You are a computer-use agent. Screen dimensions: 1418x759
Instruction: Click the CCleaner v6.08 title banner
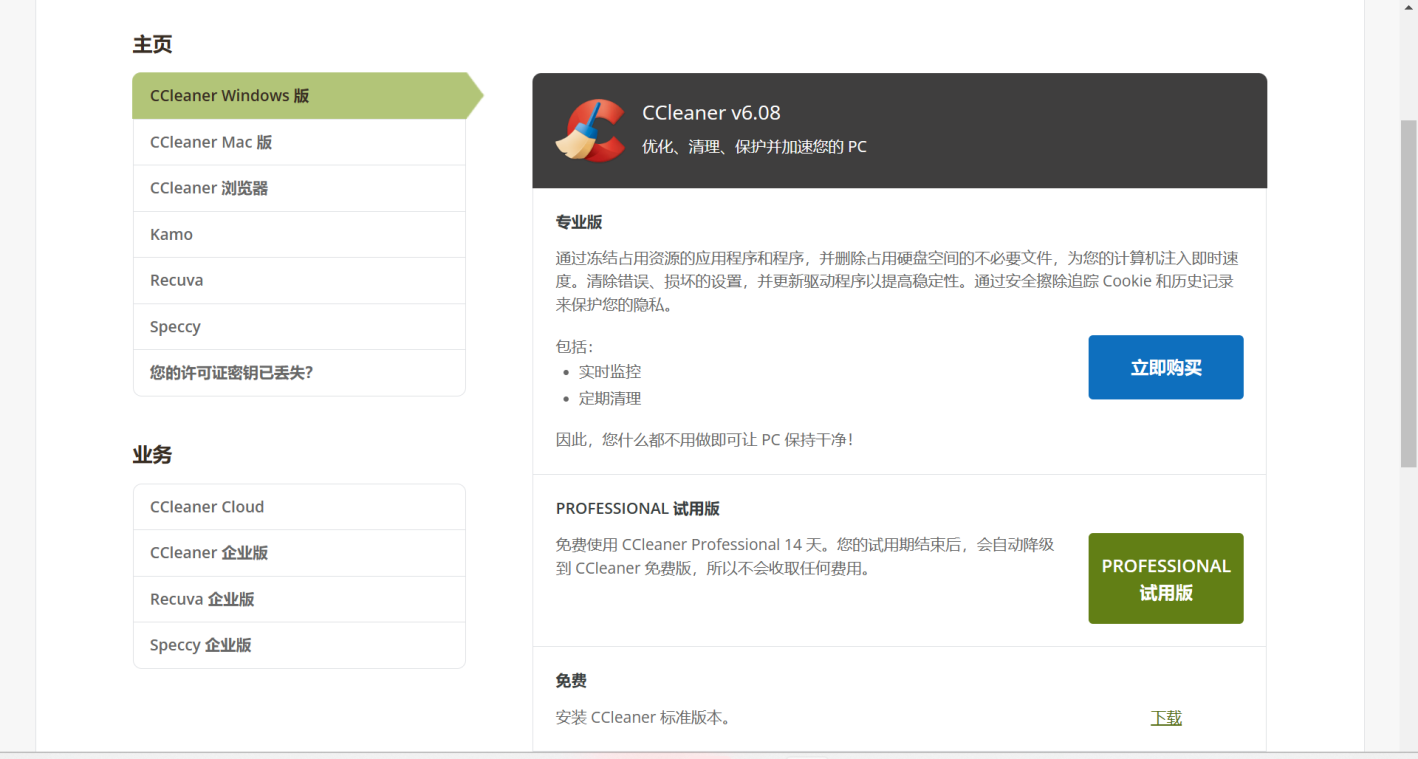point(711,113)
